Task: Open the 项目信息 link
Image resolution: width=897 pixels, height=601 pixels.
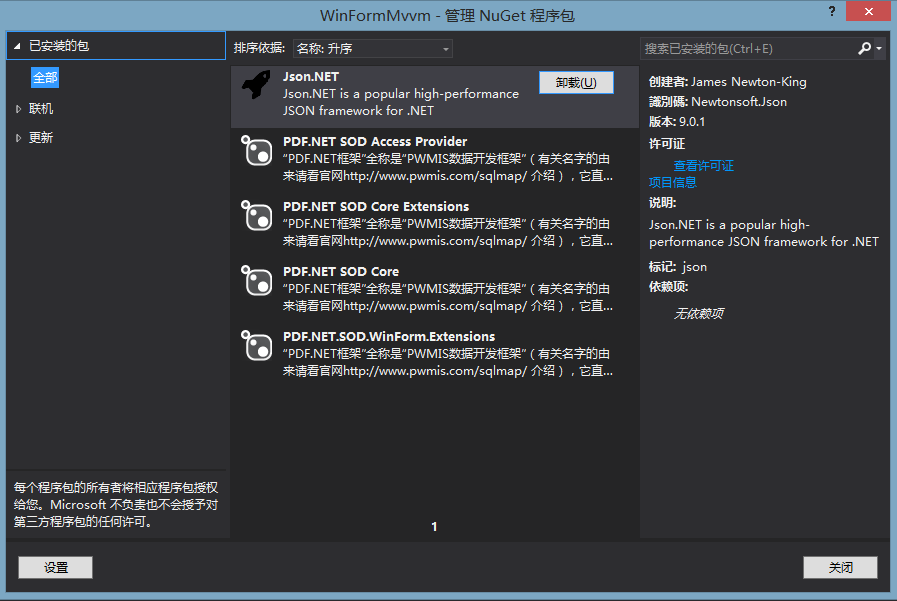Action: [673, 182]
